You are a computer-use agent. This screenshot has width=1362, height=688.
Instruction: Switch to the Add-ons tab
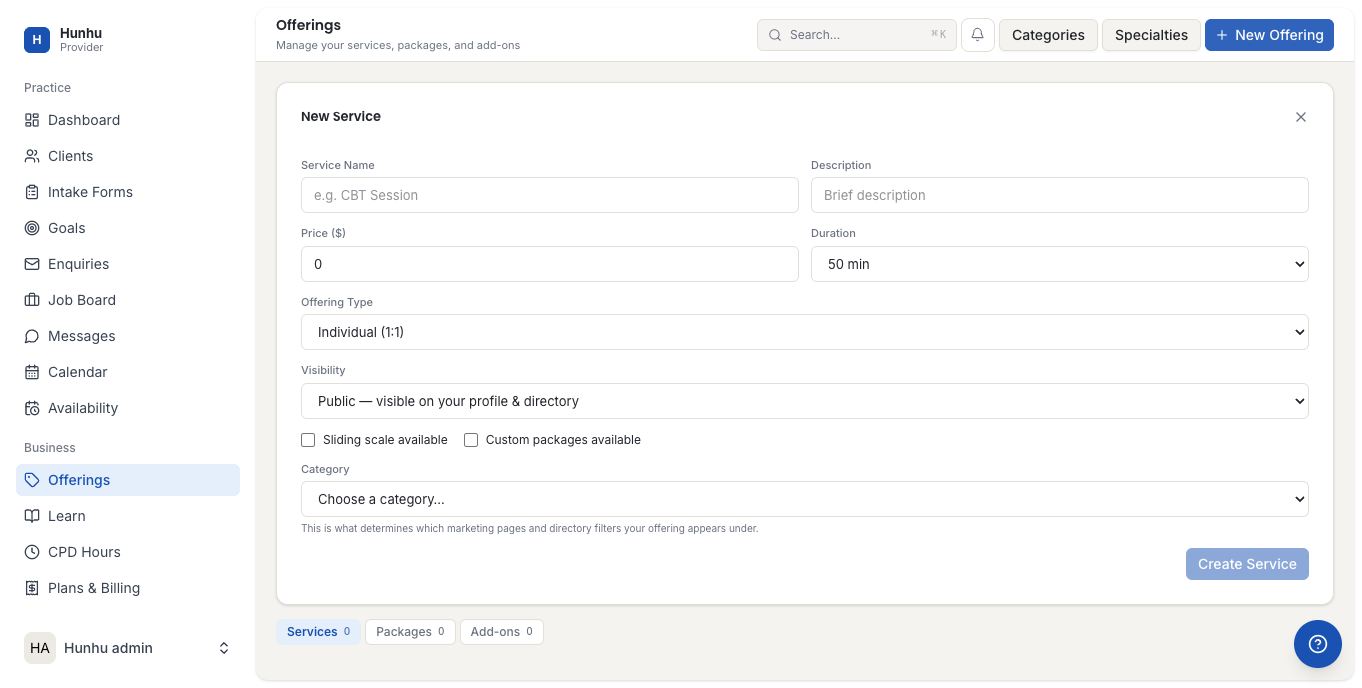coord(502,632)
